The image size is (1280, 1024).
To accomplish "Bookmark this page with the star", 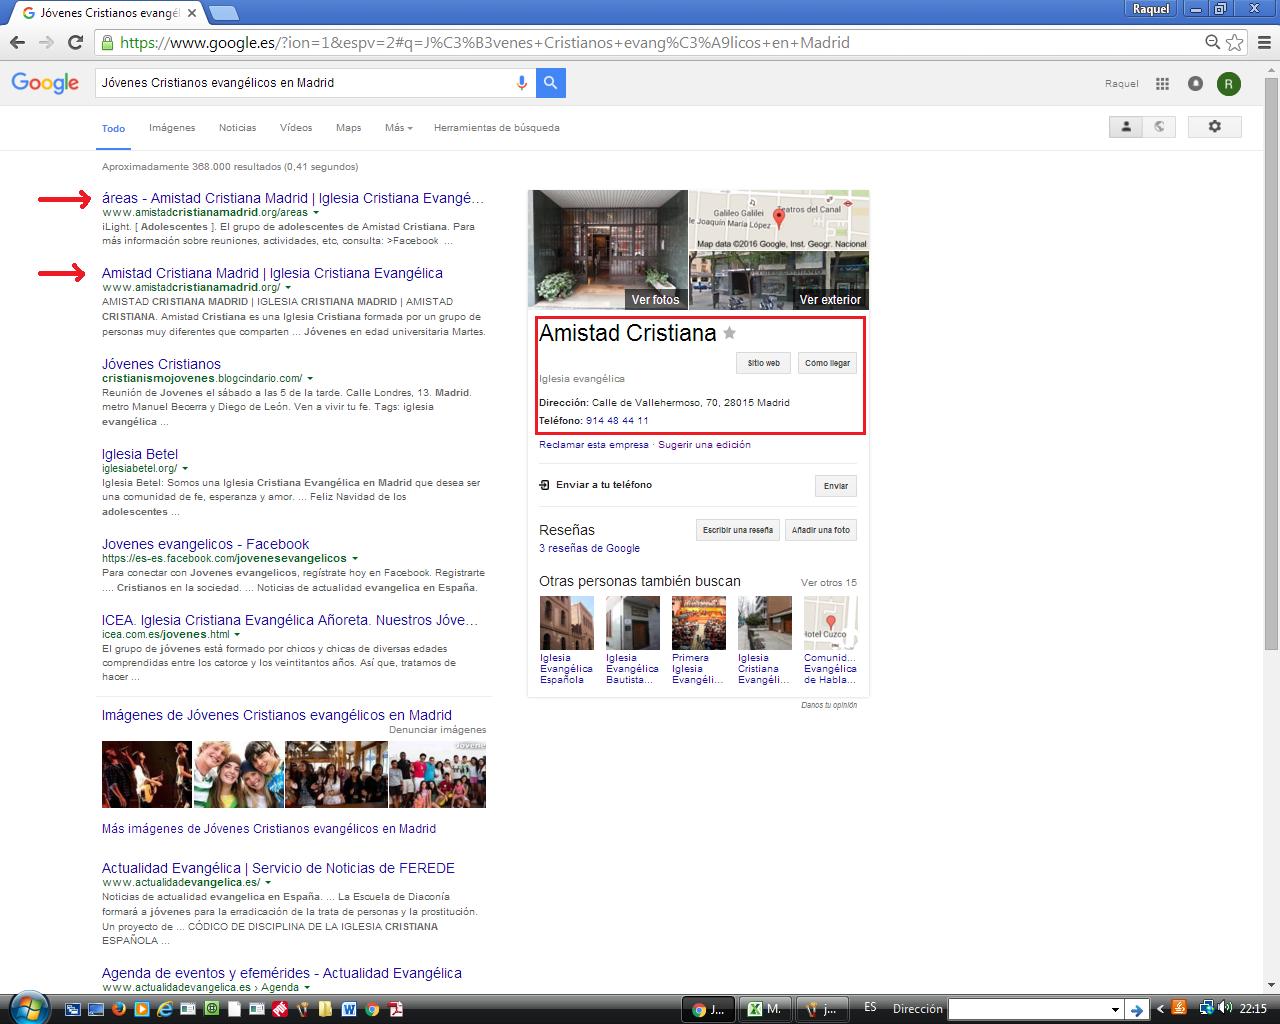I will click(x=1235, y=42).
